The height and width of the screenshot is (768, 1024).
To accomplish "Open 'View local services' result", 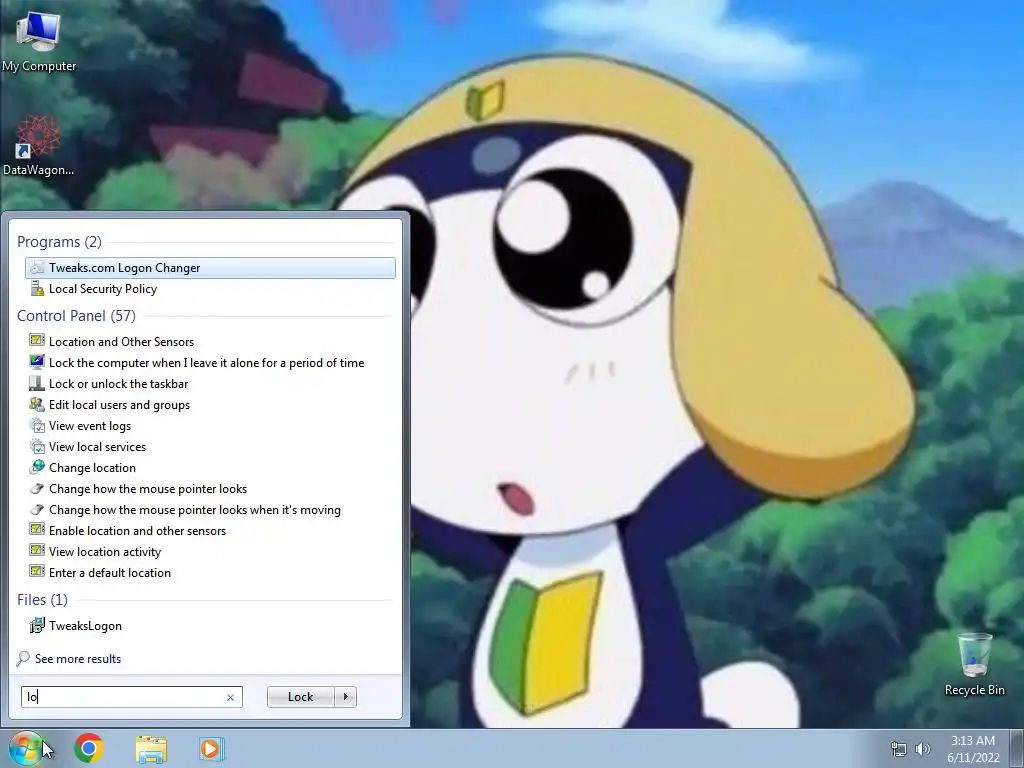I will point(210,447).
